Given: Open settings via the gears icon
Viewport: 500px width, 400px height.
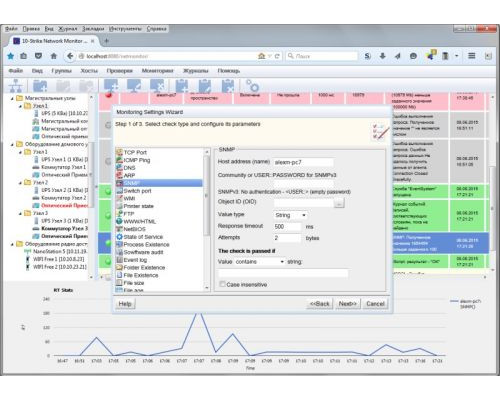Looking at the screenshot, I should [252, 86].
